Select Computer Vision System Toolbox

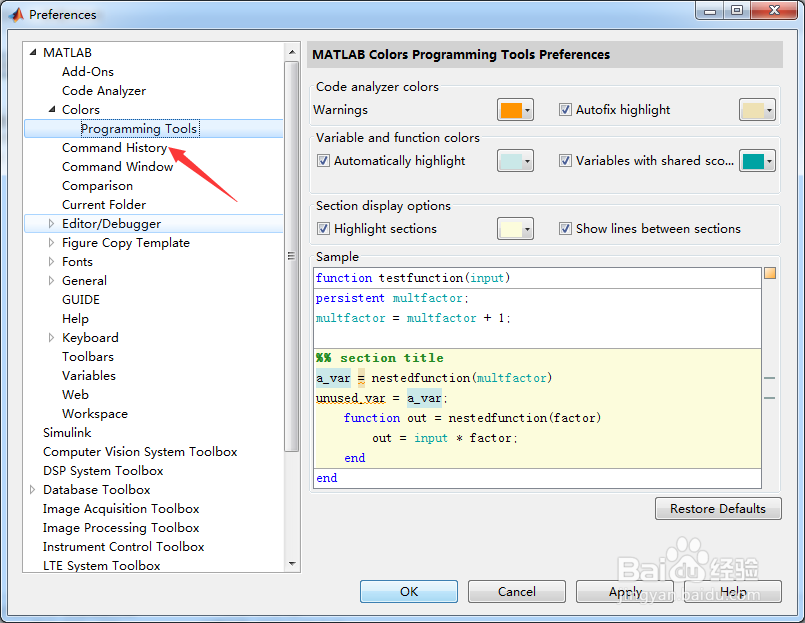140,451
